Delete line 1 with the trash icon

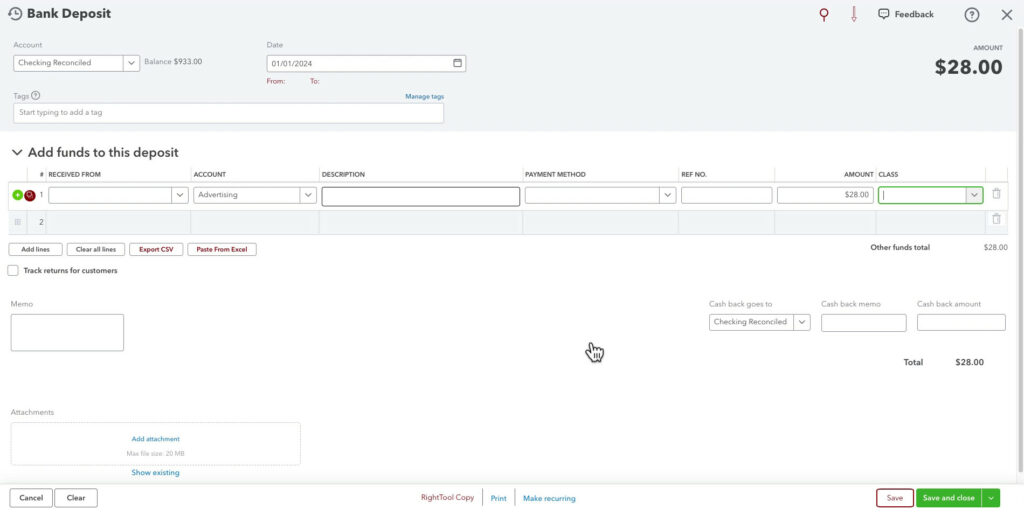(x=996, y=194)
